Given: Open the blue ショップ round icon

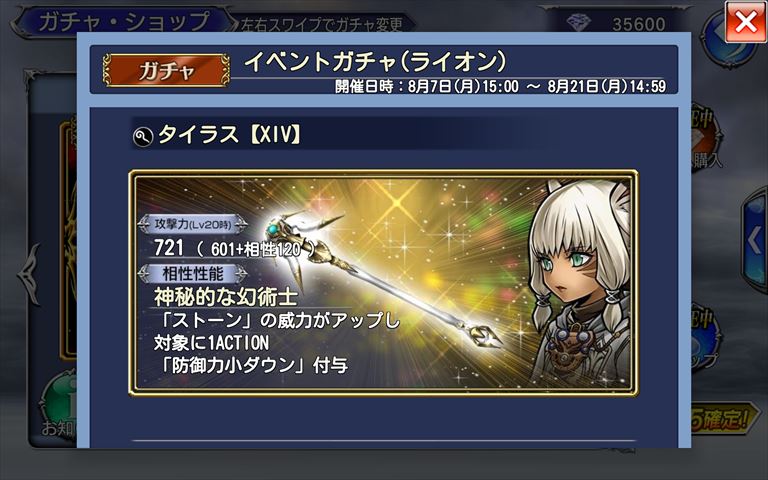Looking at the screenshot, I should [705, 340].
